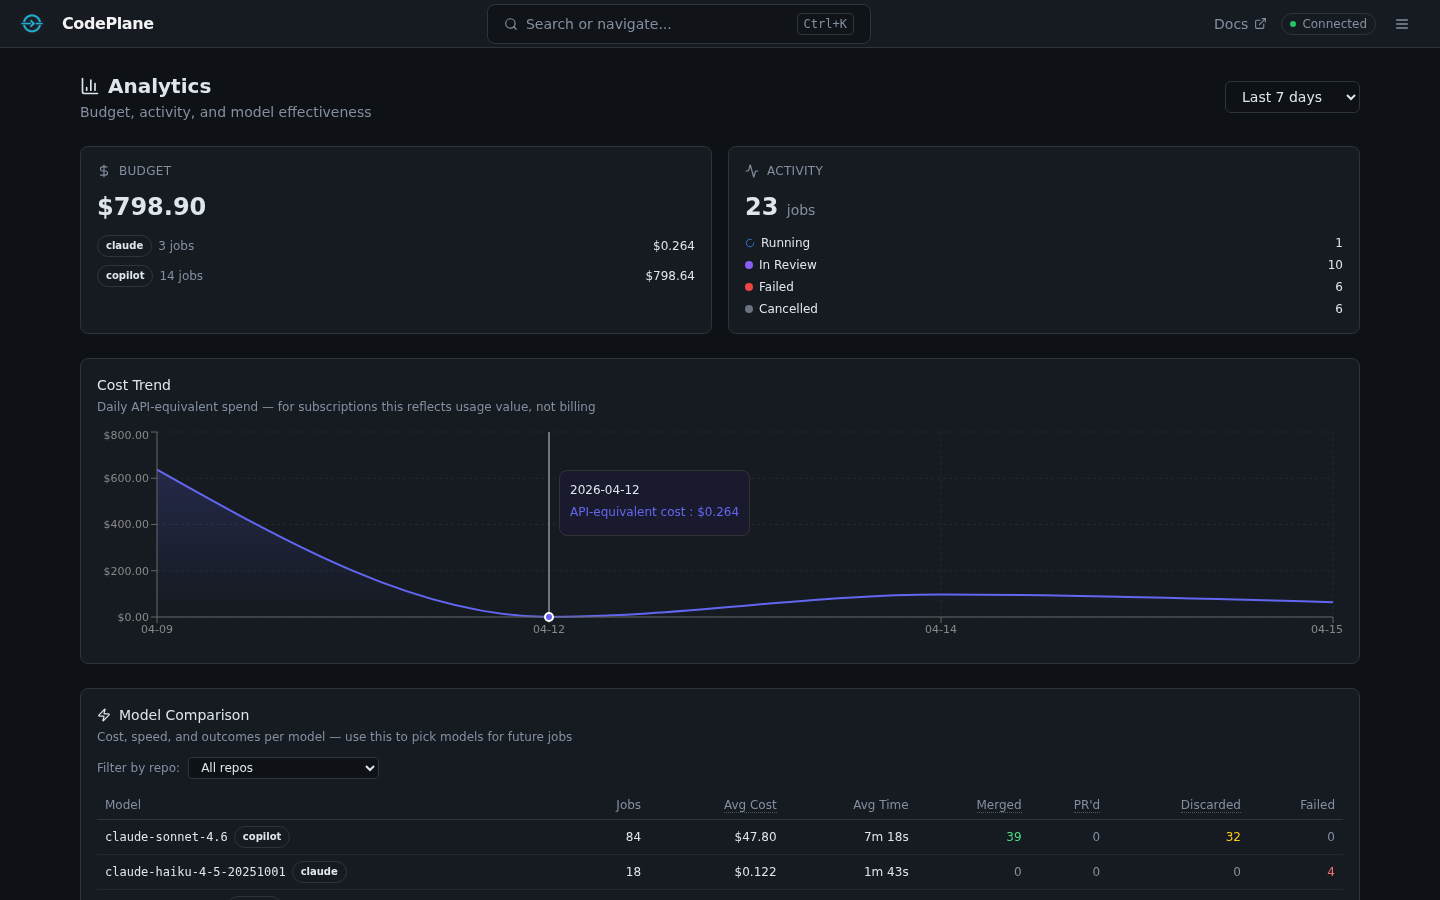1440x900 pixels.
Task: Click the dollar icon on the Budget card
Action: click(x=102, y=170)
